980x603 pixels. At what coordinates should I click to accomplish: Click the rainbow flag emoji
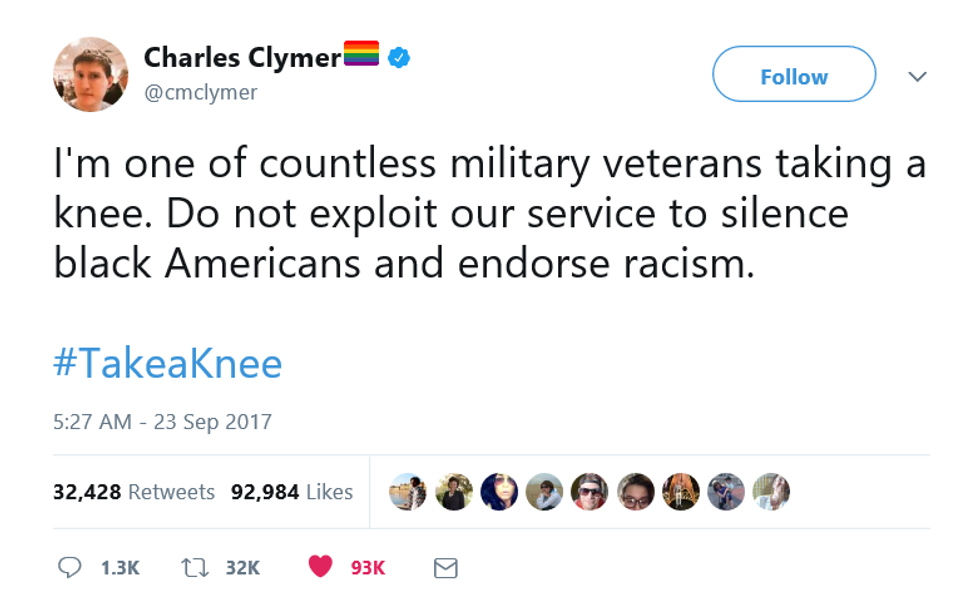(361, 54)
